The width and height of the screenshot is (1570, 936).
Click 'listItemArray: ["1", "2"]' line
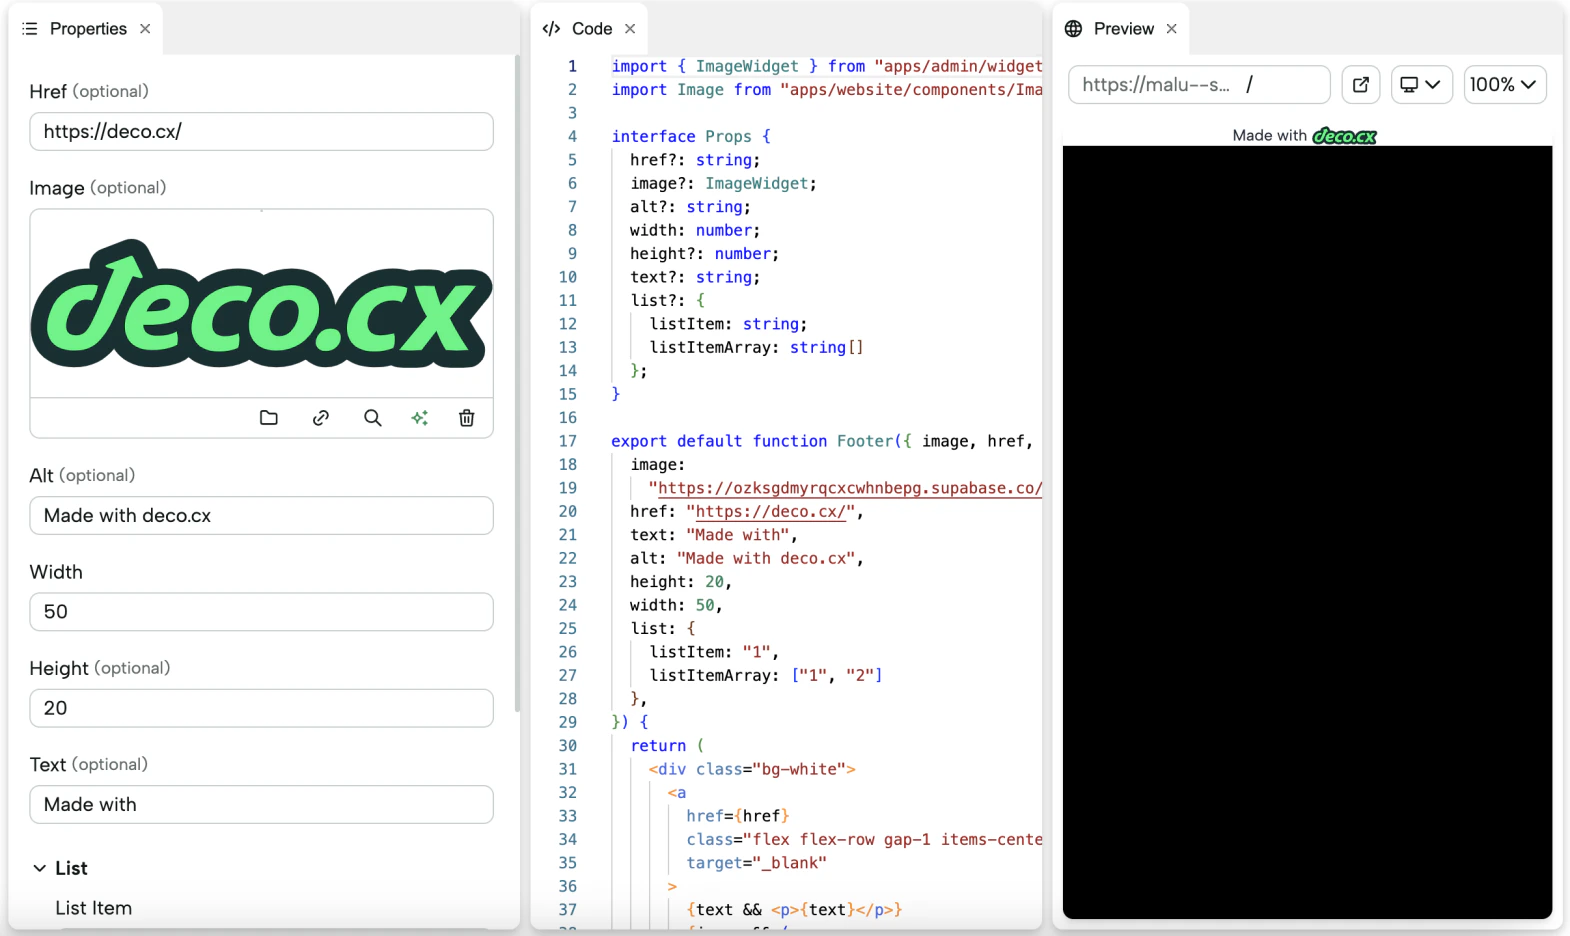[766, 675]
